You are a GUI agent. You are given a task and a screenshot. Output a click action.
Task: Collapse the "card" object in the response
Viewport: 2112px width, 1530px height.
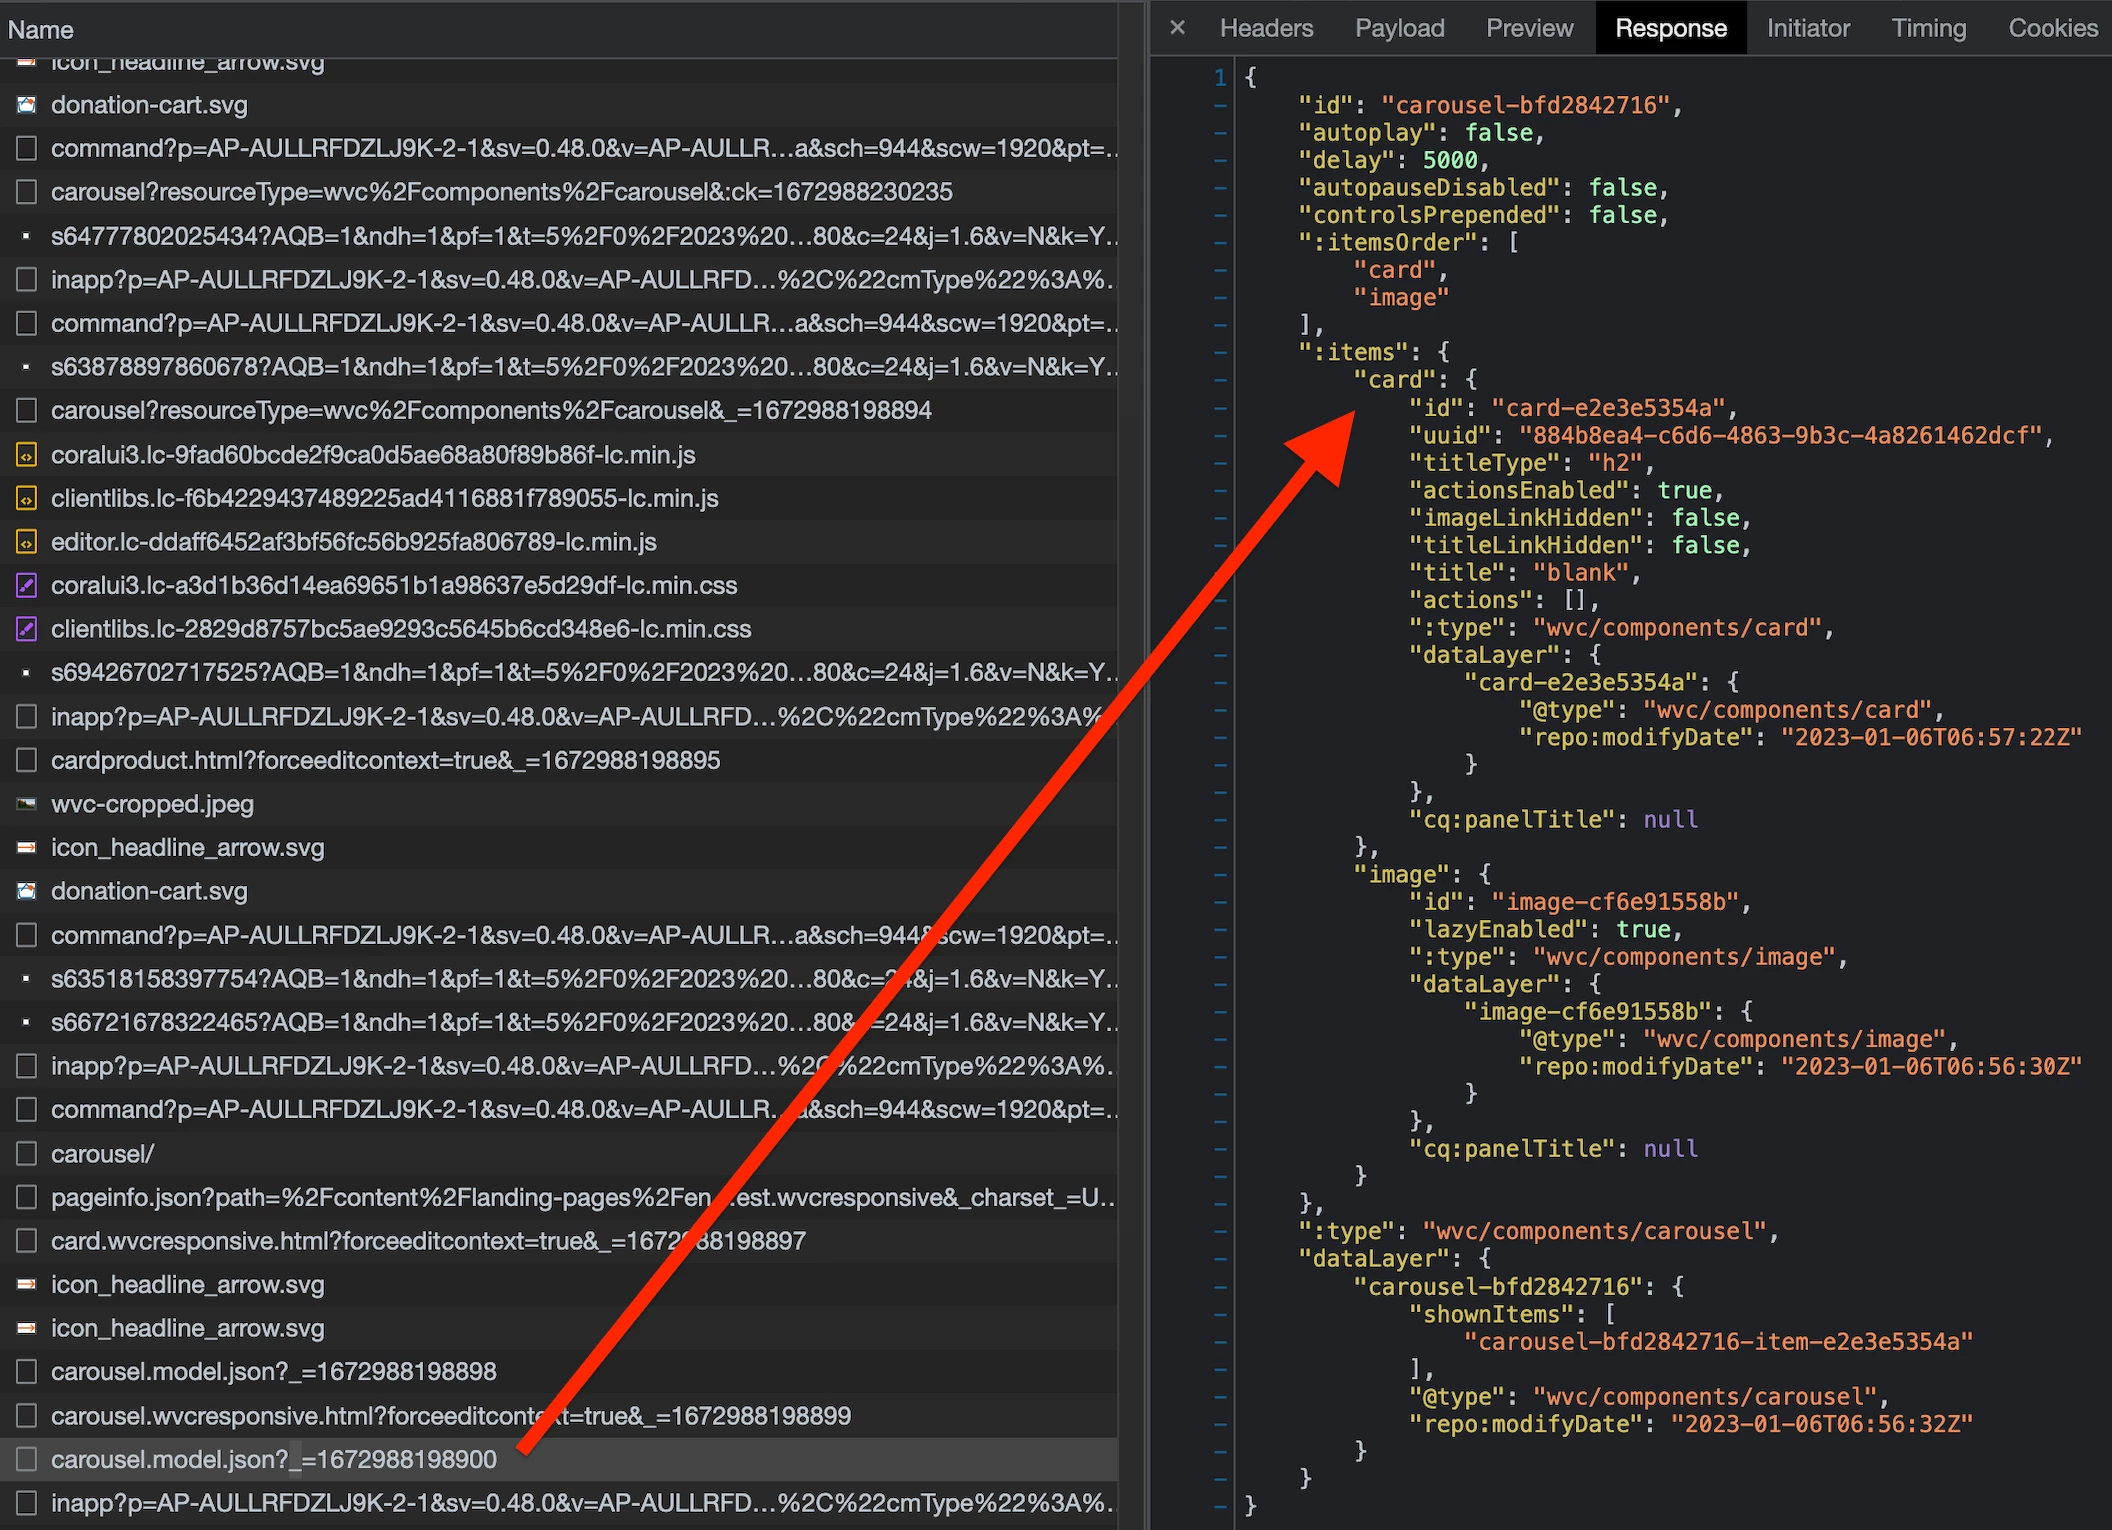1220,380
